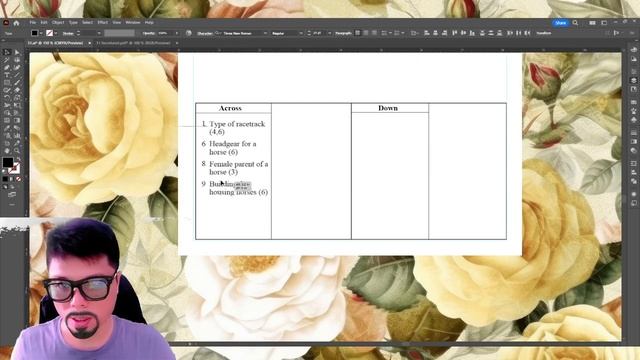The height and width of the screenshot is (360, 640).
Task: Choose the Lasso tool
Action: [17, 60]
